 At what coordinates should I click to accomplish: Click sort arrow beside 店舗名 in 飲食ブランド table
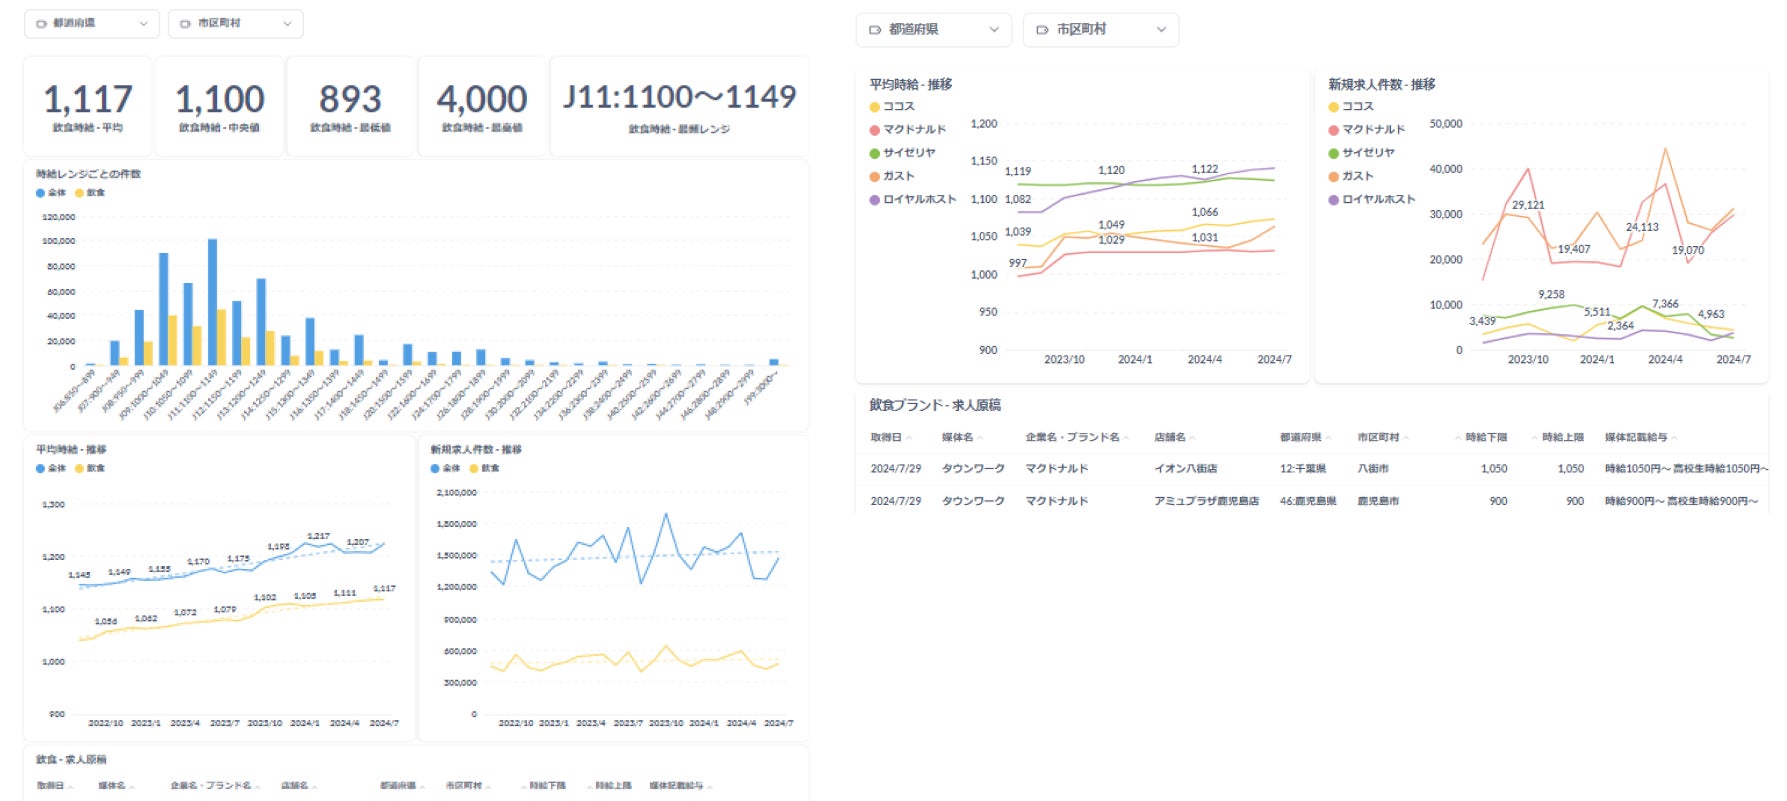click(1192, 438)
